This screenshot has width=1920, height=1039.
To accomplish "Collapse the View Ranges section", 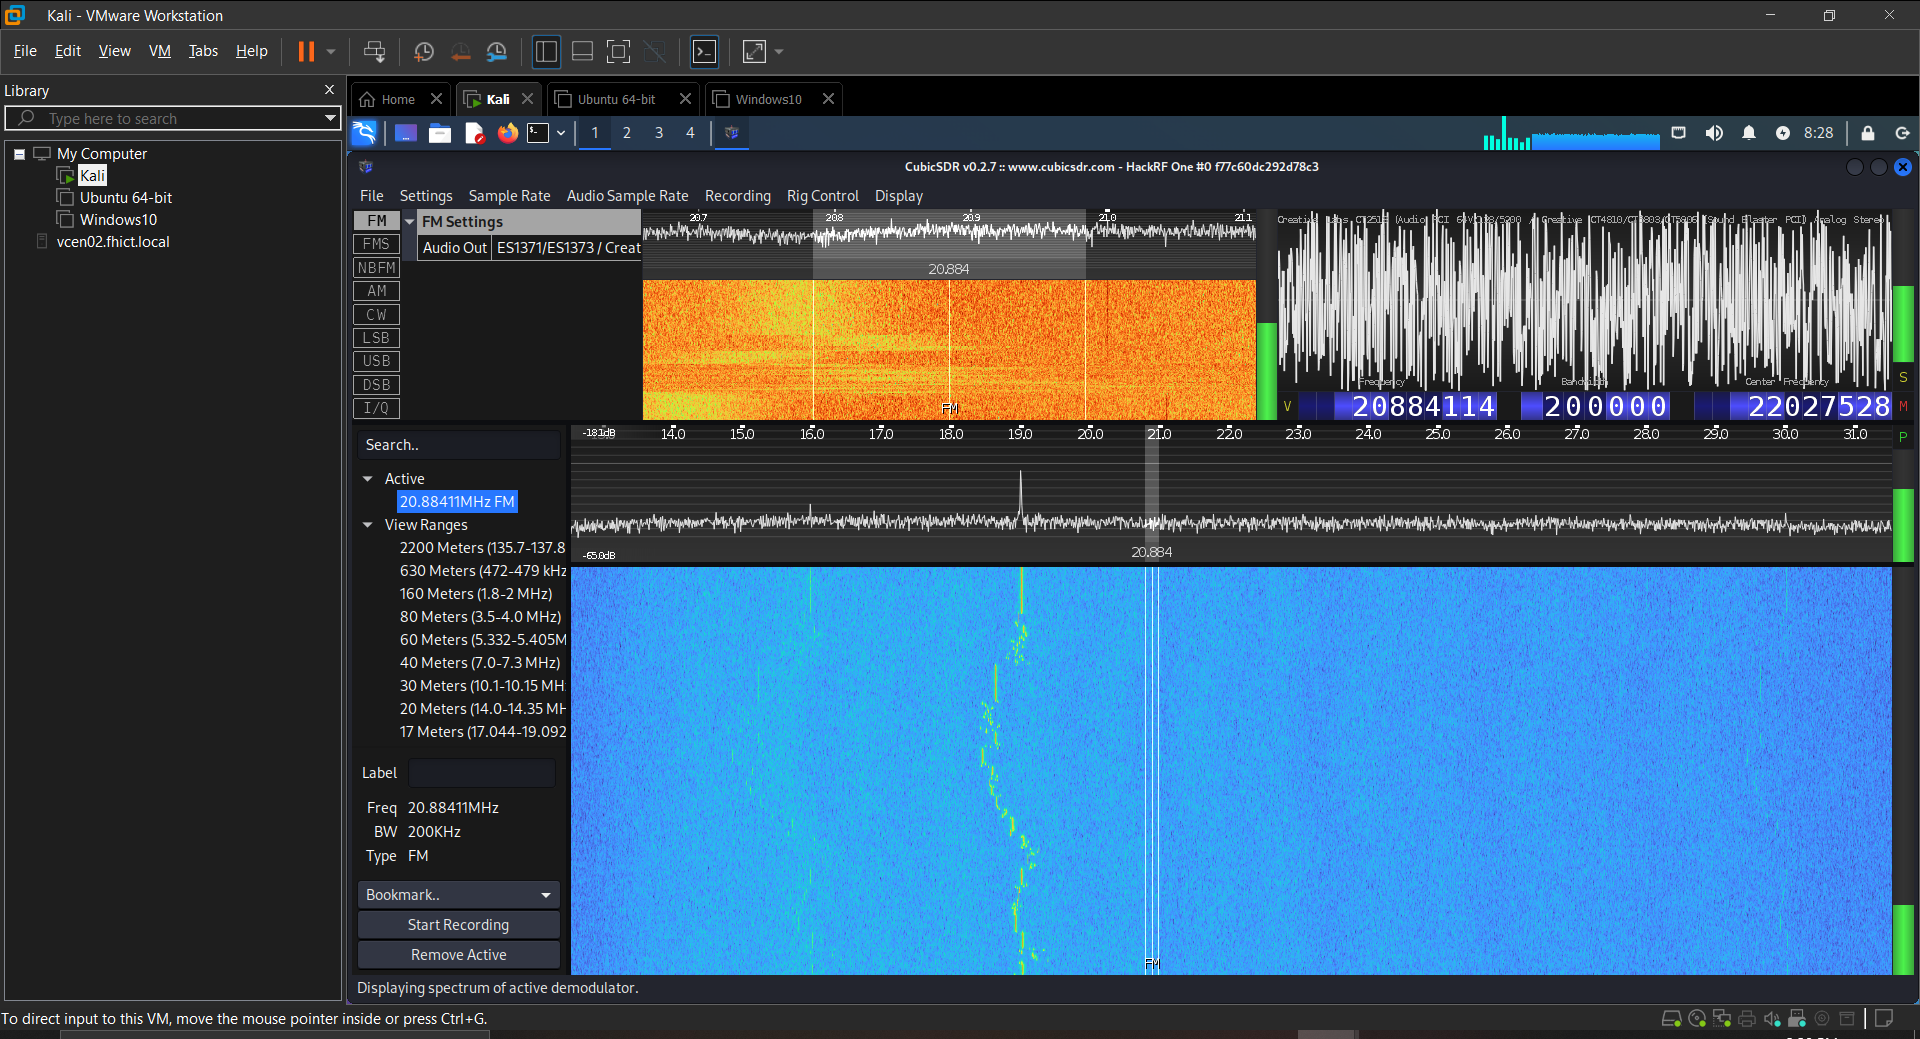I will [x=368, y=525].
